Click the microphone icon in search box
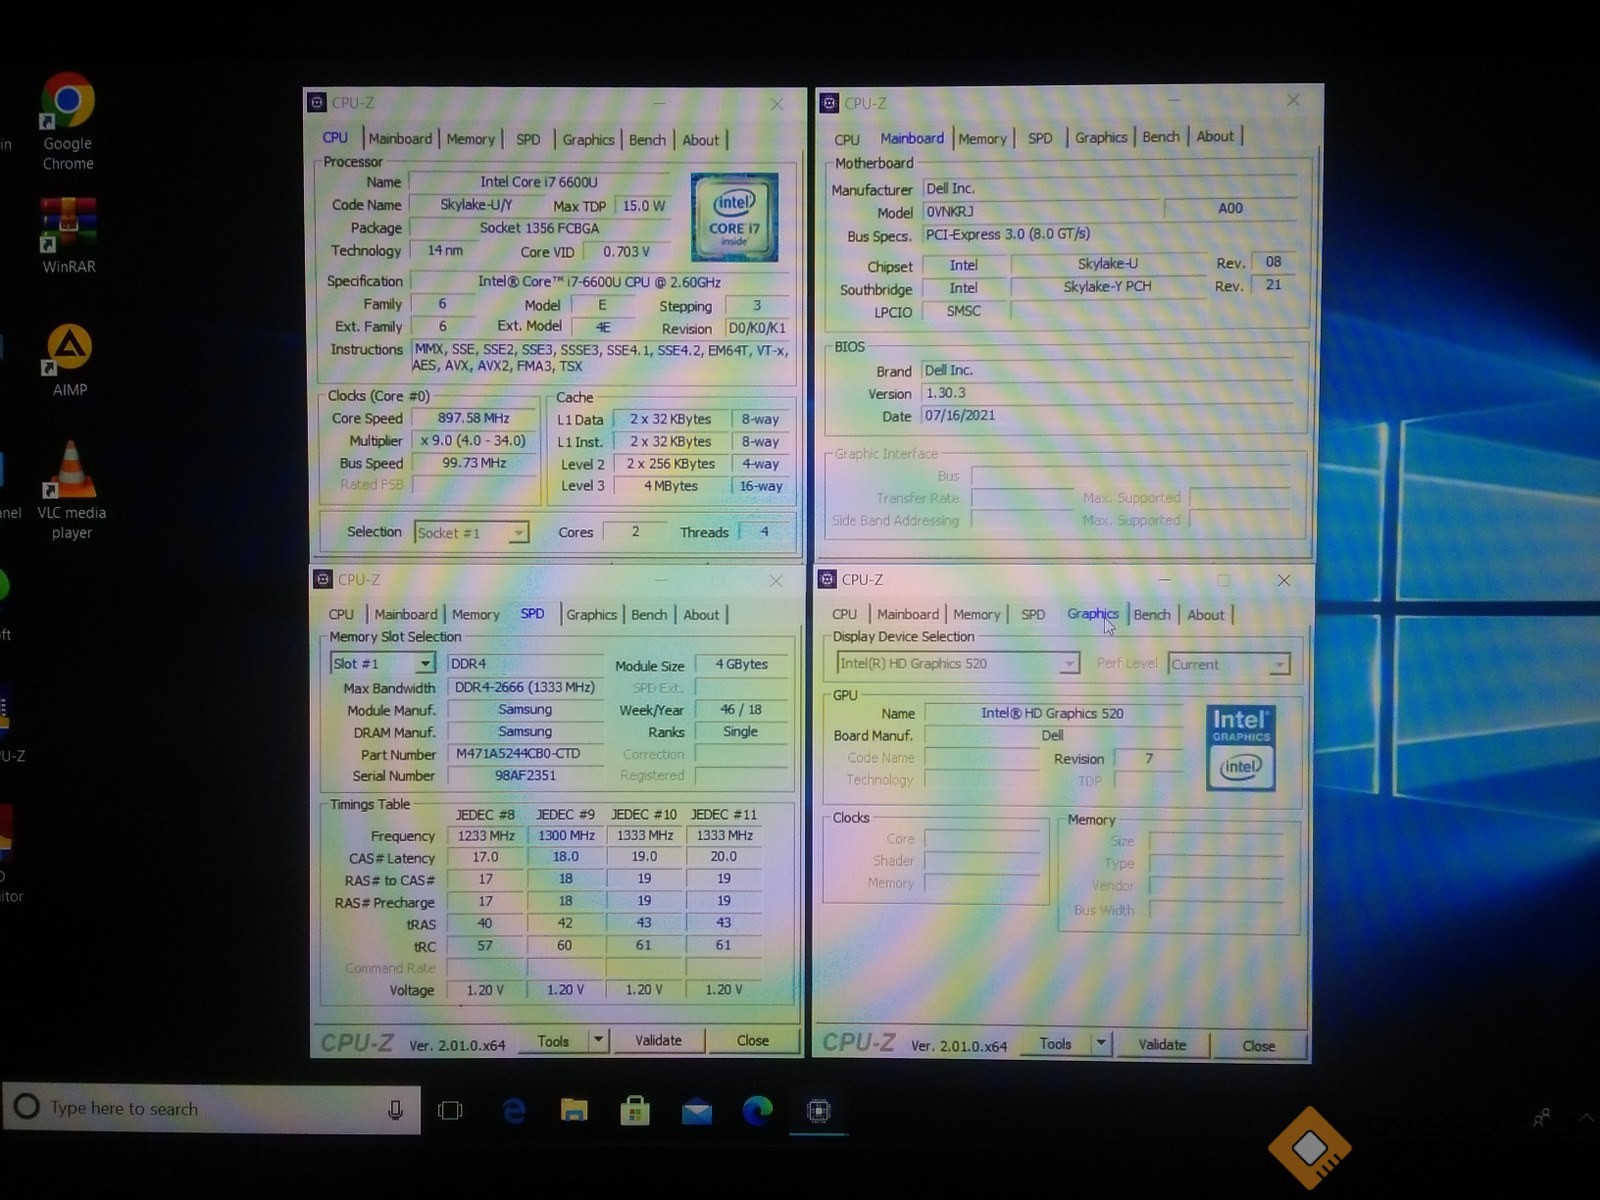The height and width of the screenshot is (1200, 1600). point(395,1109)
